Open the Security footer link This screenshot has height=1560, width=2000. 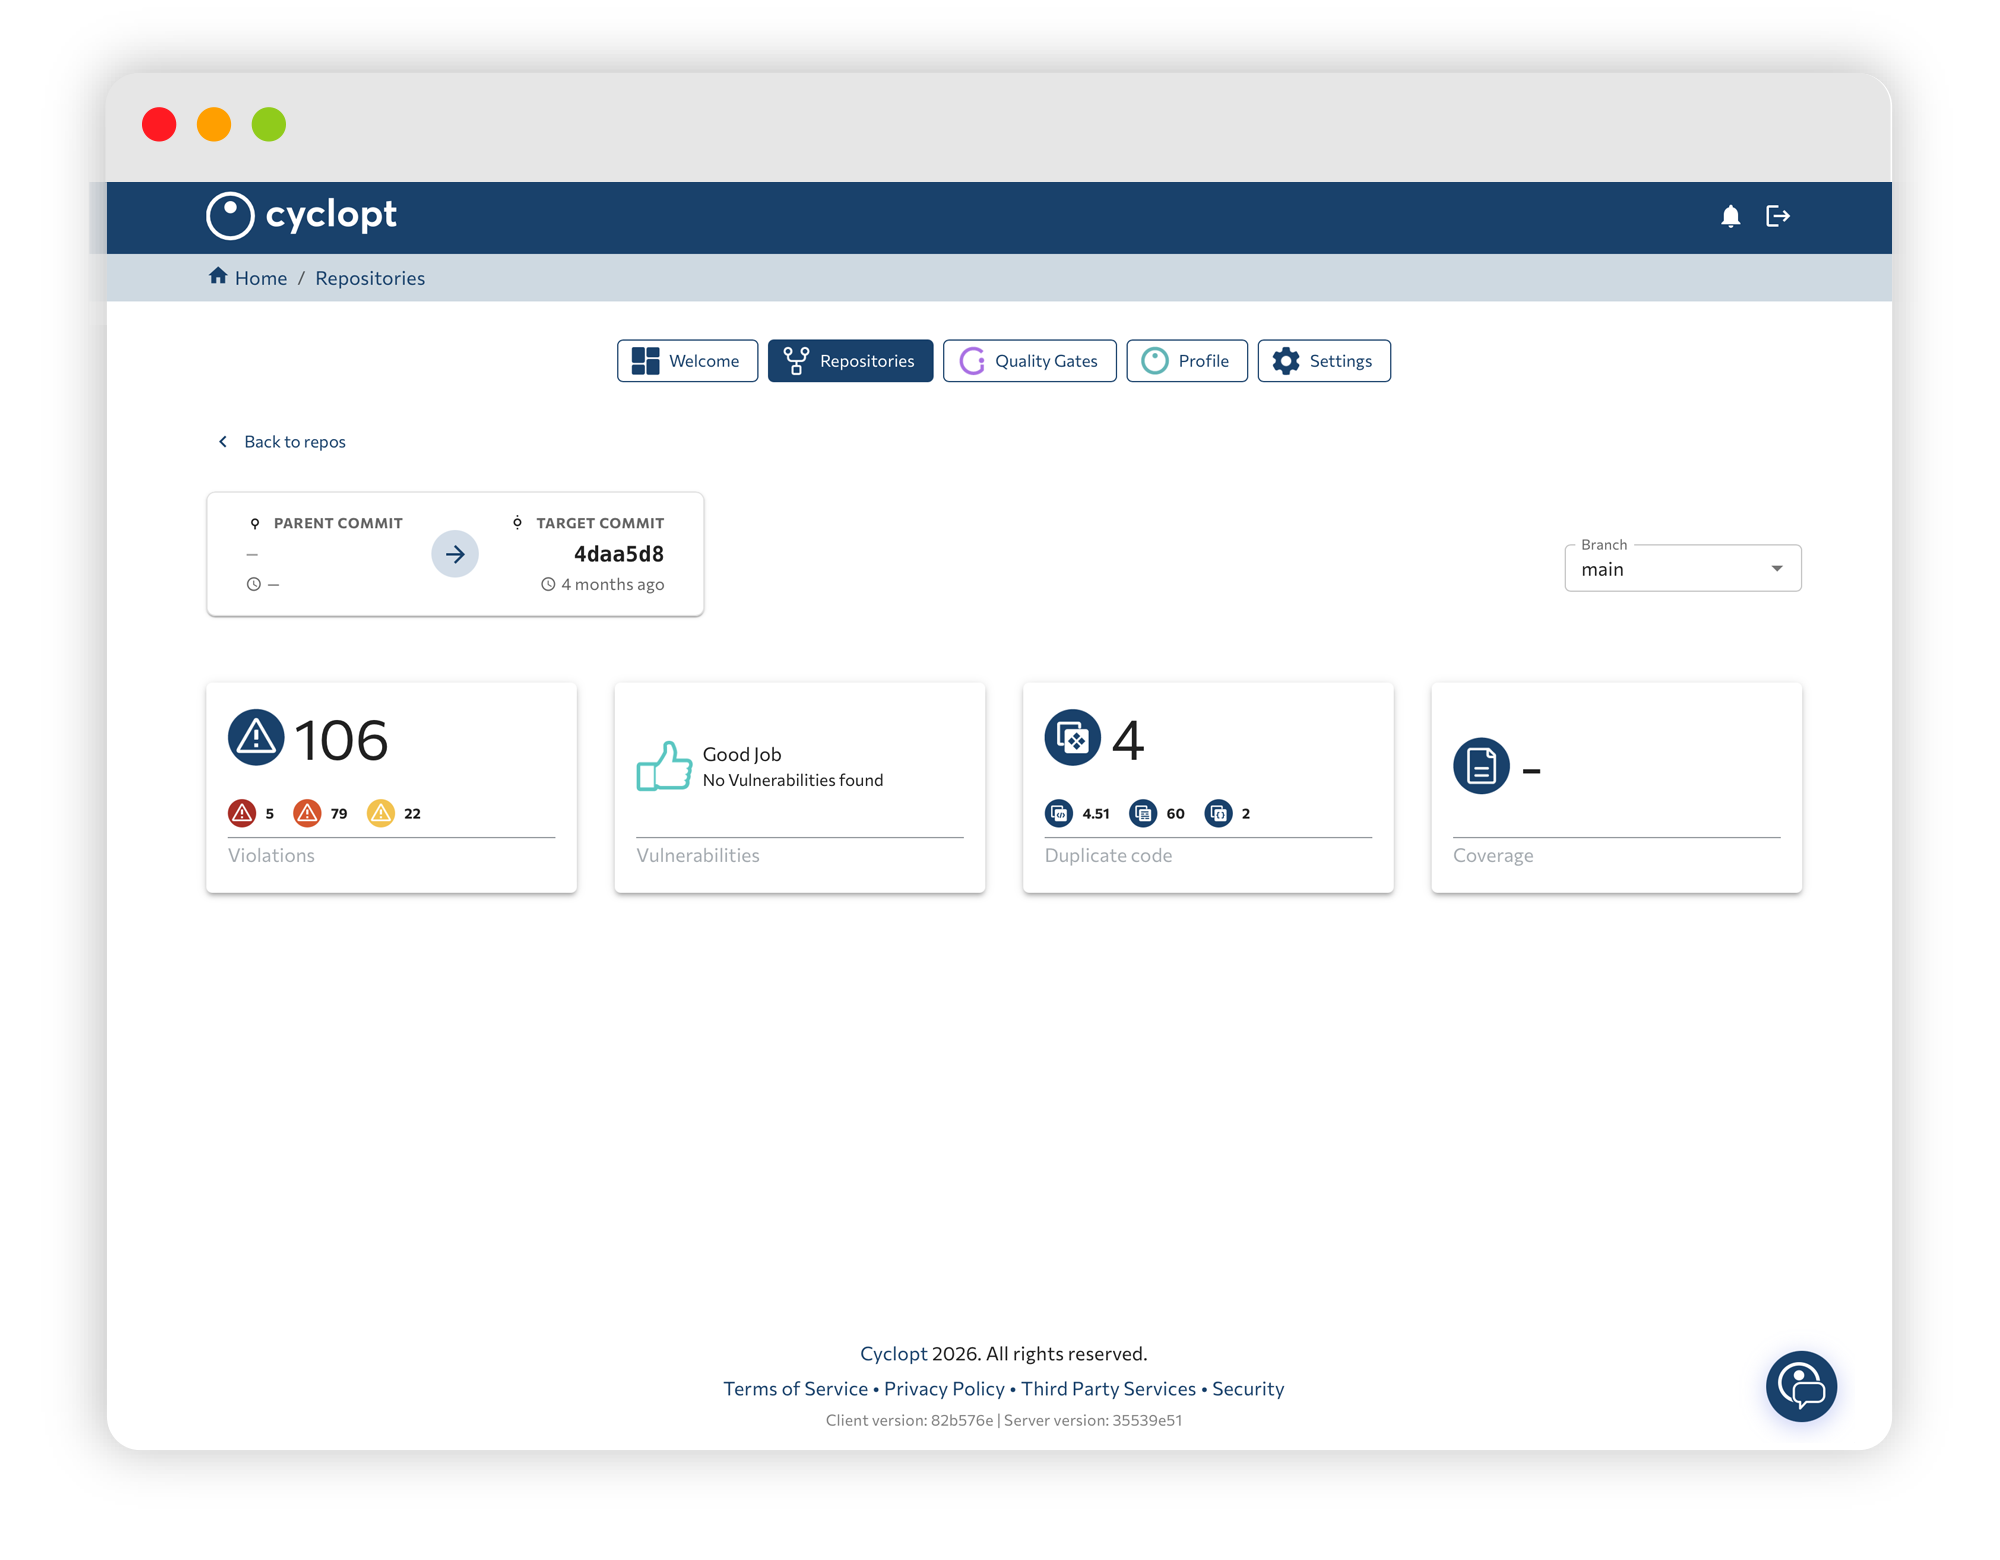(1248, 1389)
